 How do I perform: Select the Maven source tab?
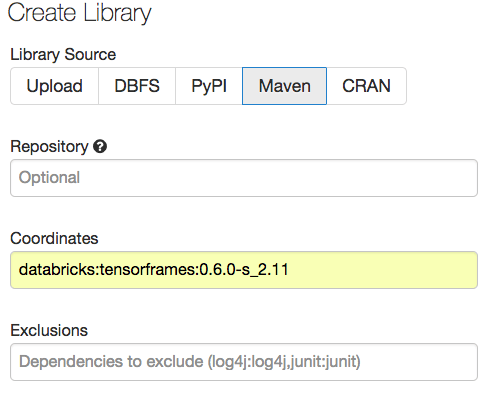click(x=285, y=86)
